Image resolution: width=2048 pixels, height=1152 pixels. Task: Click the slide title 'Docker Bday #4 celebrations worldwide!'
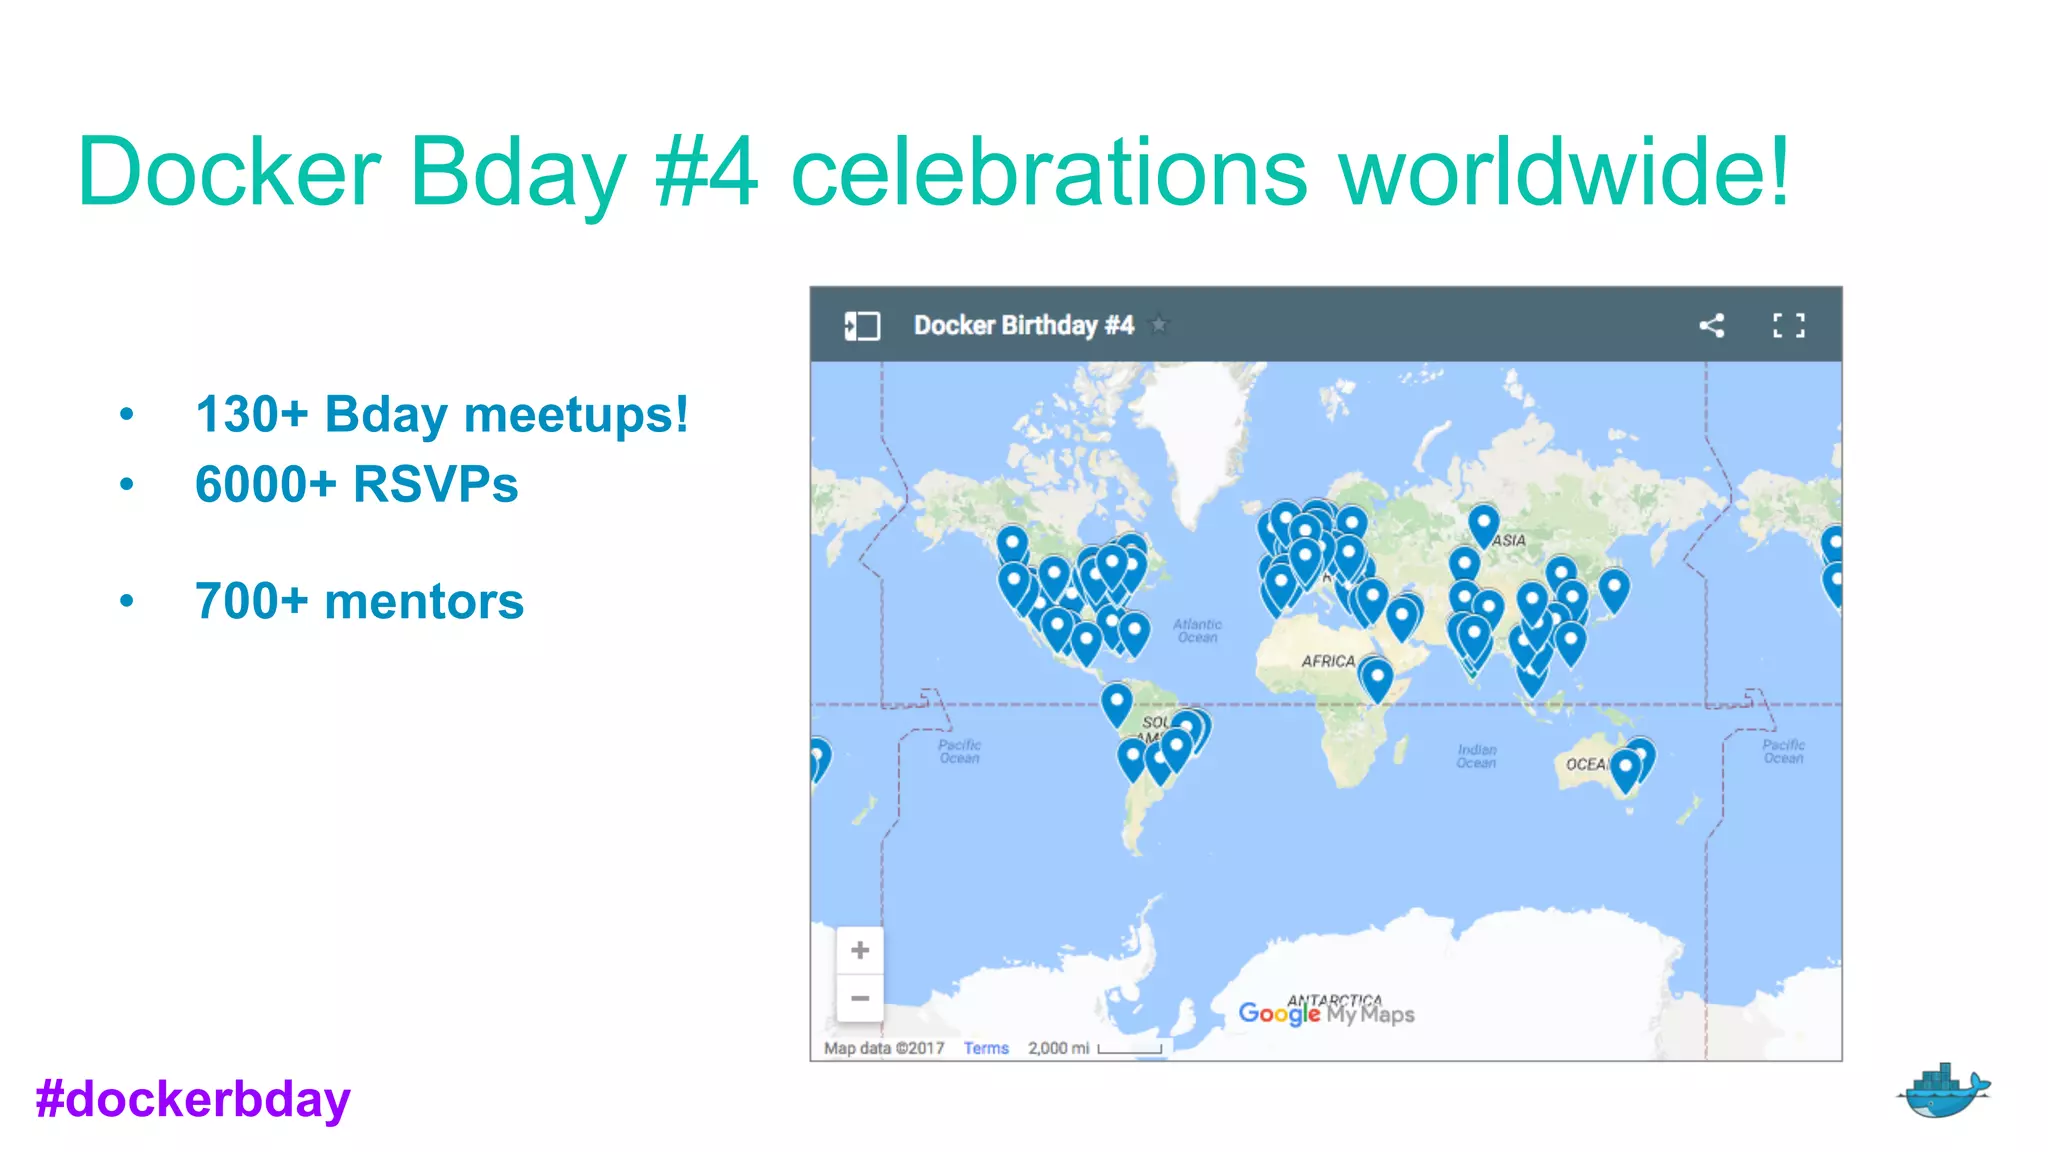coord(933,172)
